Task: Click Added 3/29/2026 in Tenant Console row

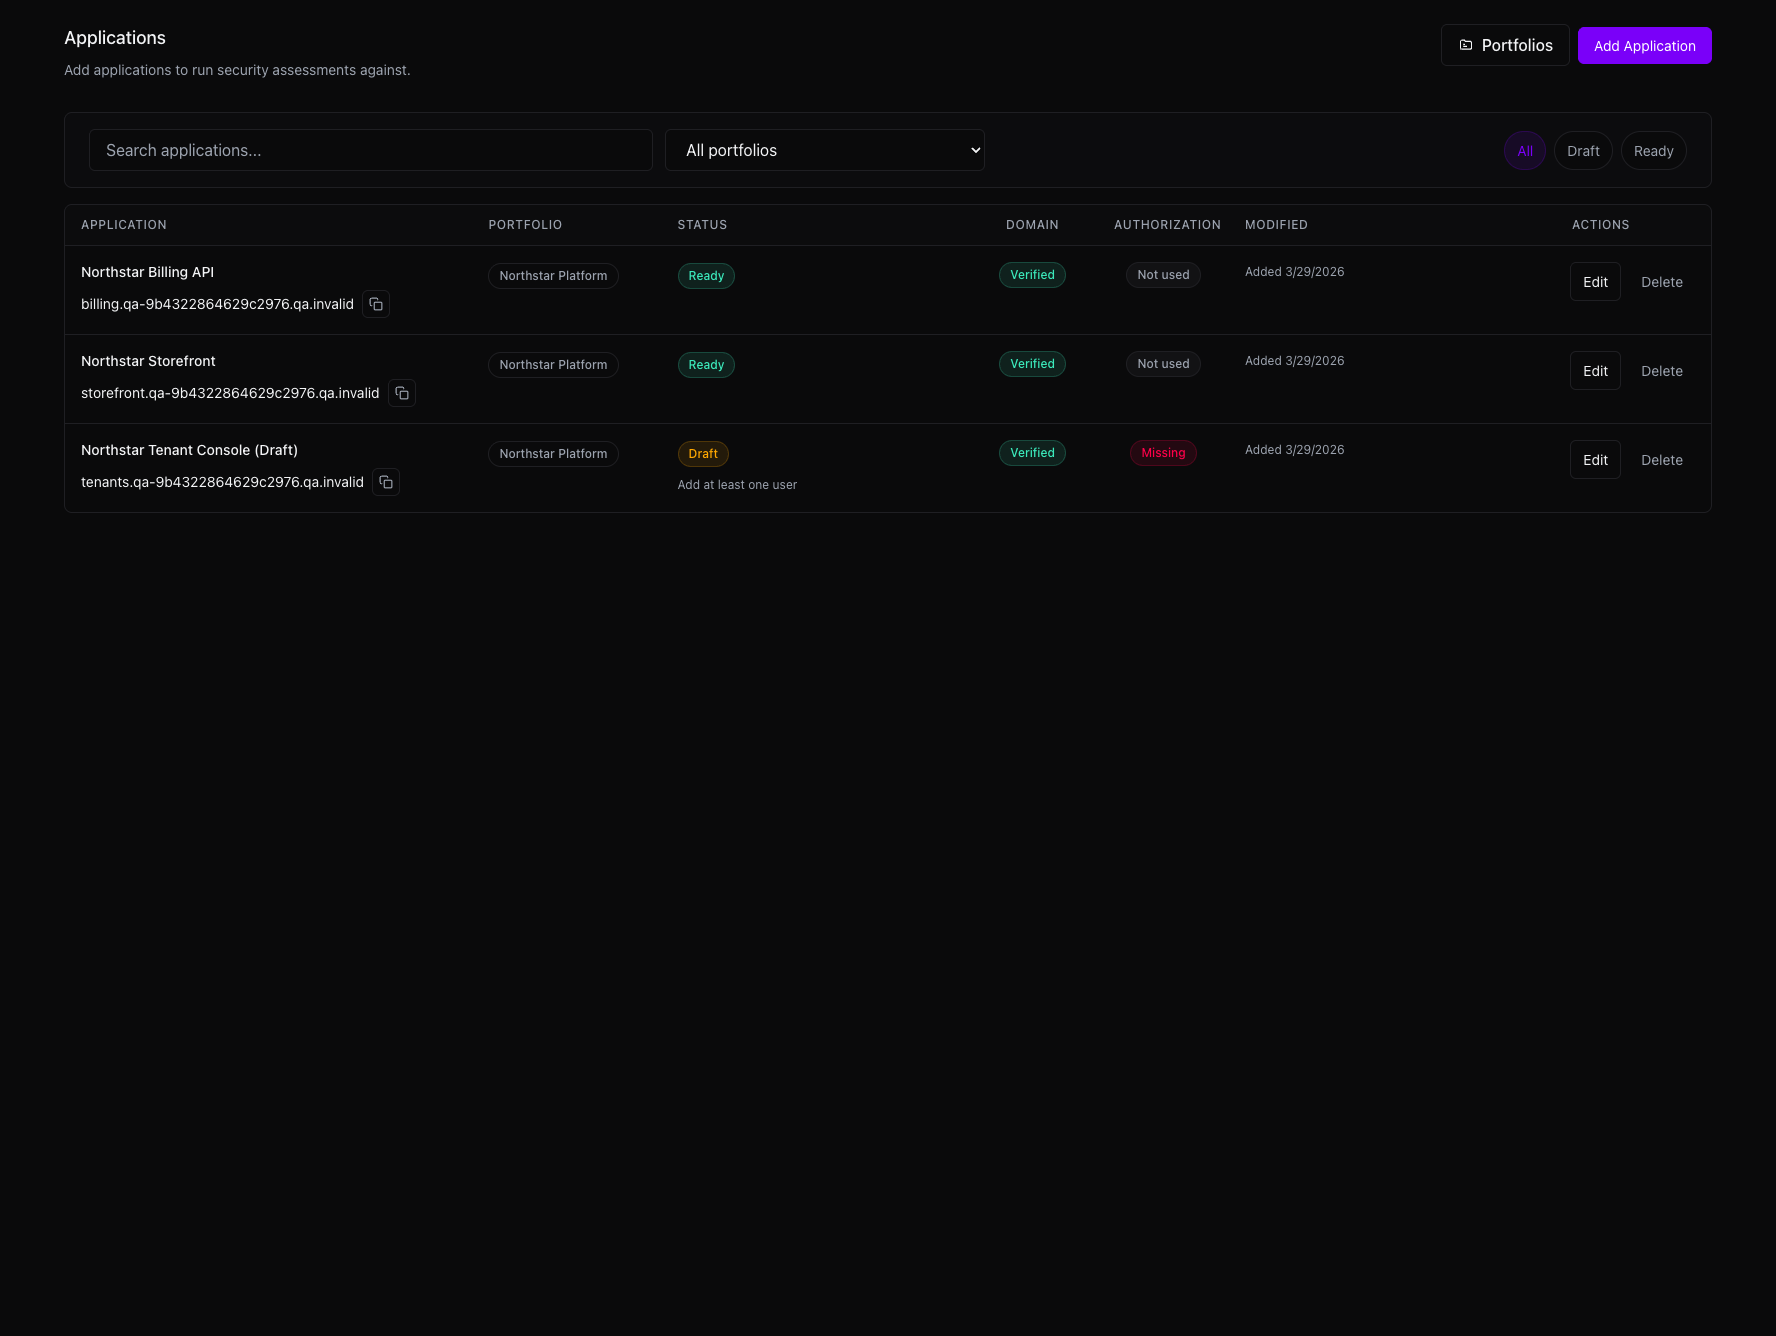Action: click(x=1294, y=450)
